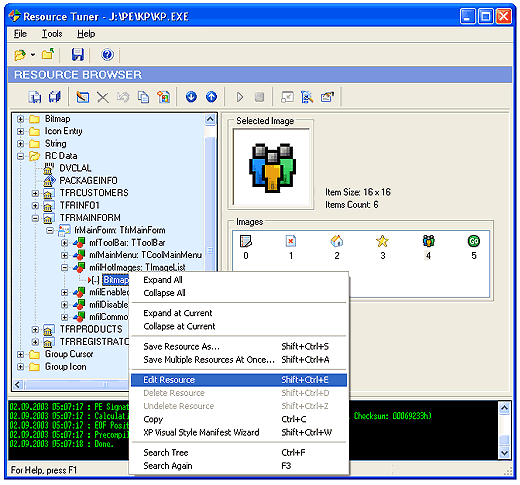Click the stop square toolbar icon
This screenshot has height=485, width=520.
click(259, 97)
